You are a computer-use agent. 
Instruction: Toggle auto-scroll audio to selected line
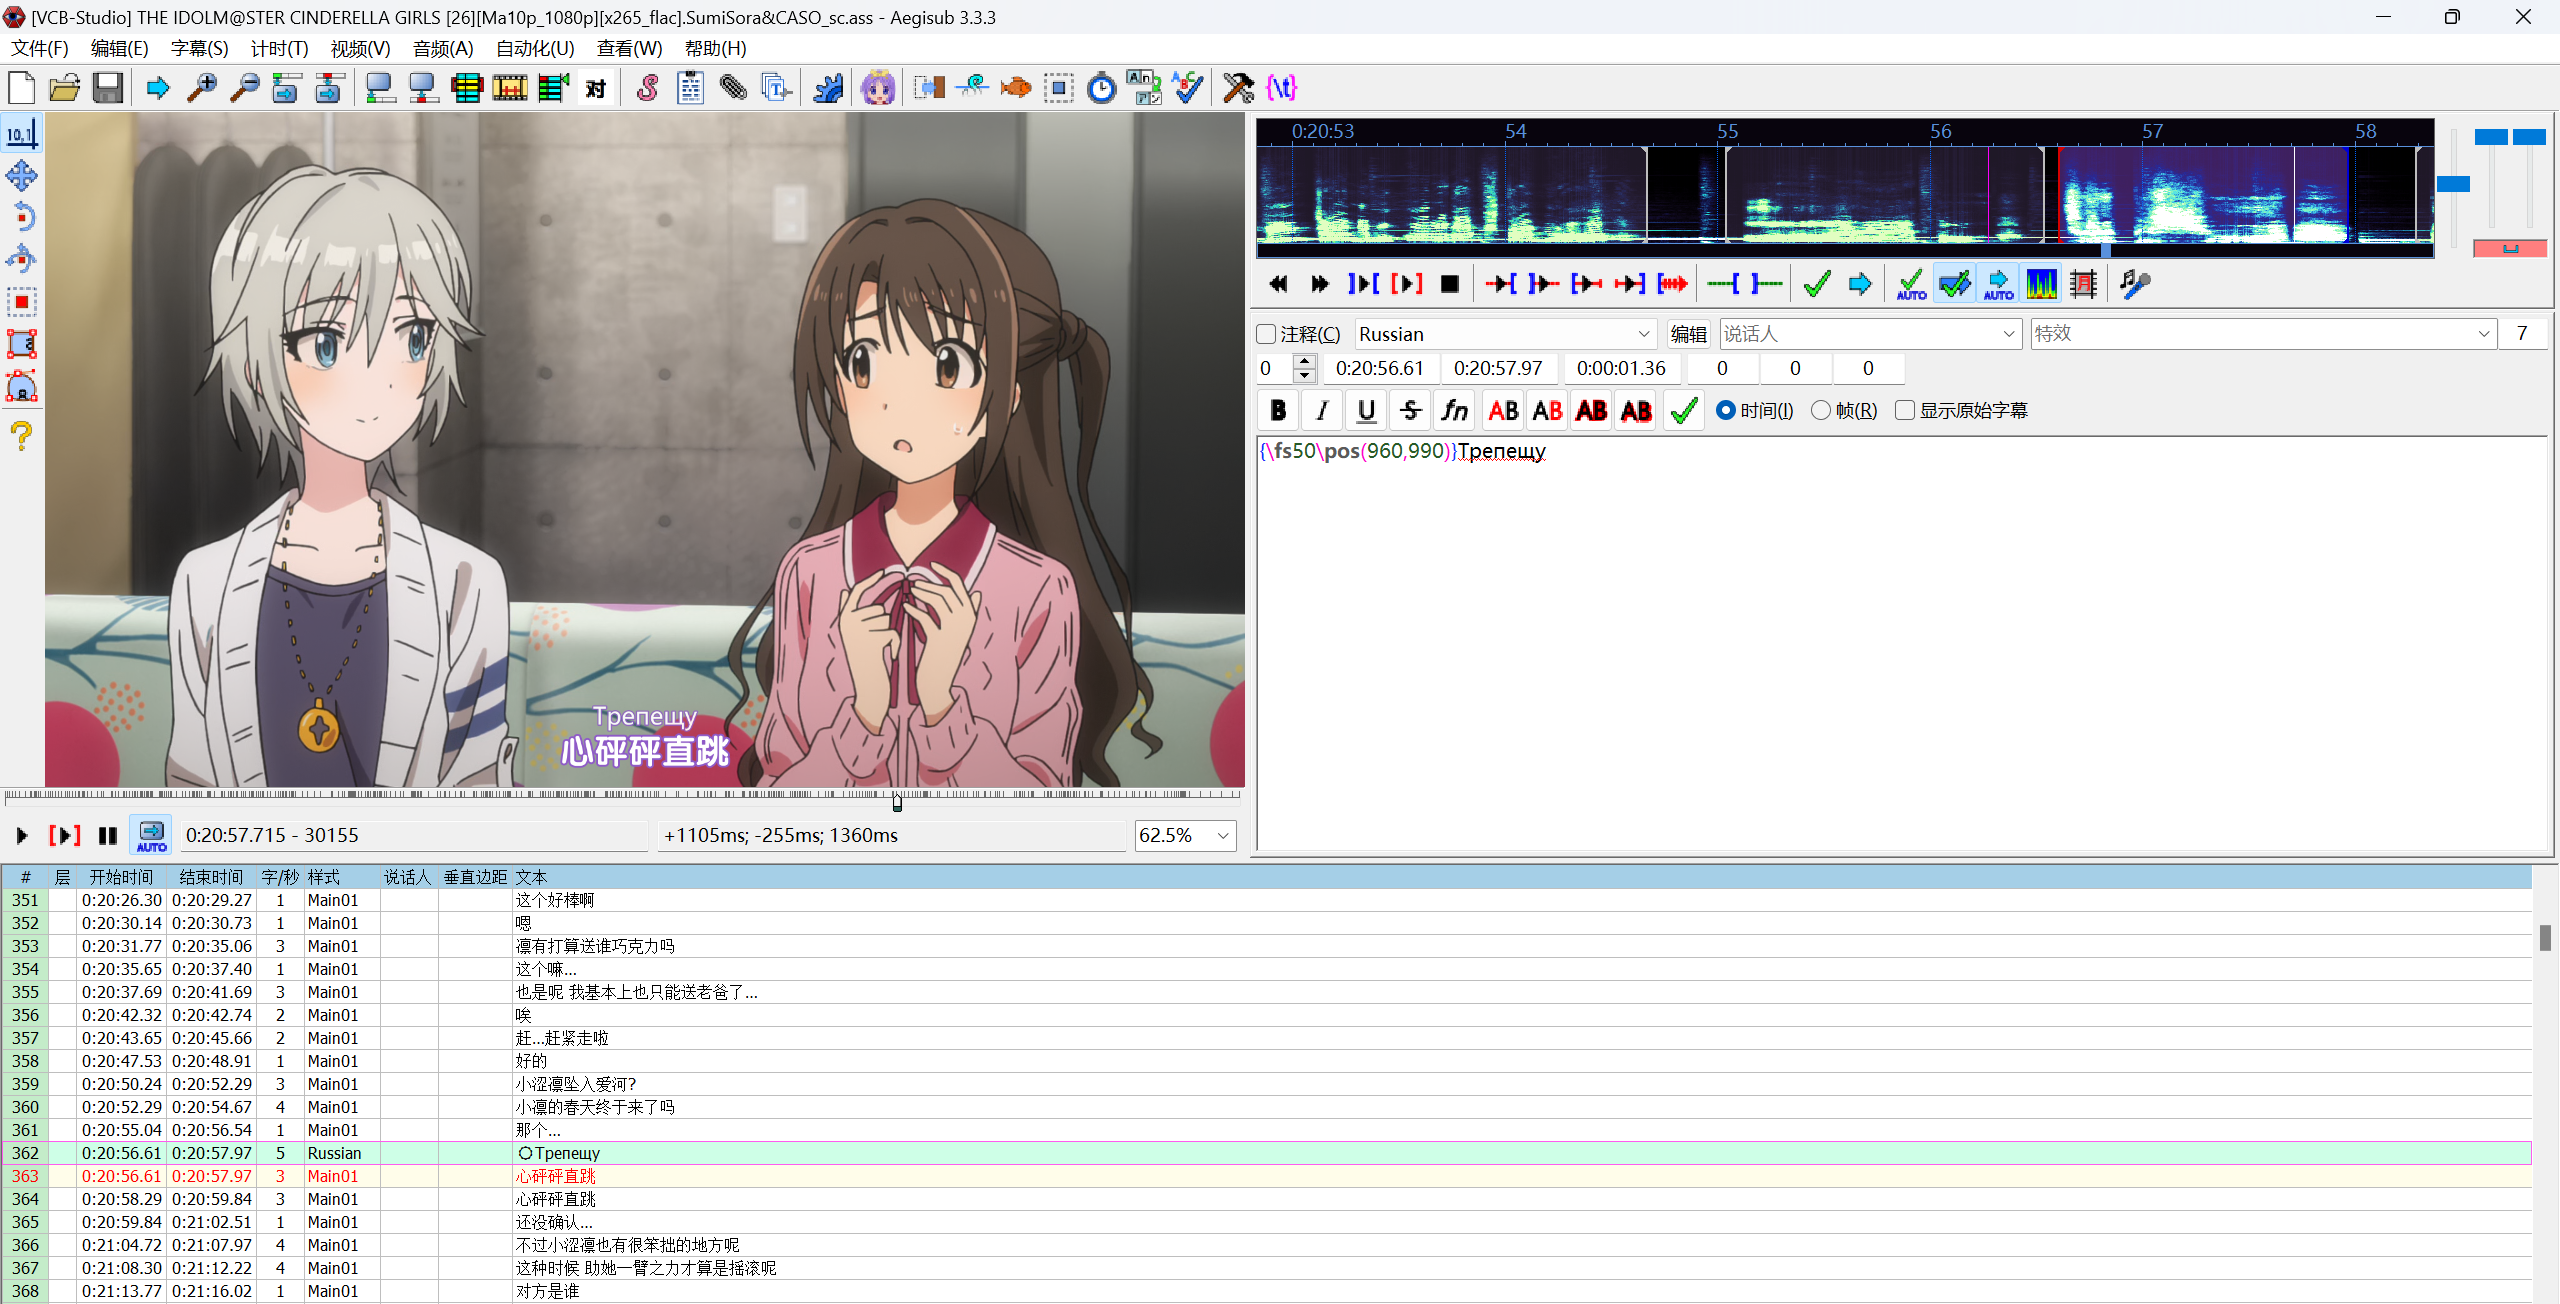(1998, 284)
